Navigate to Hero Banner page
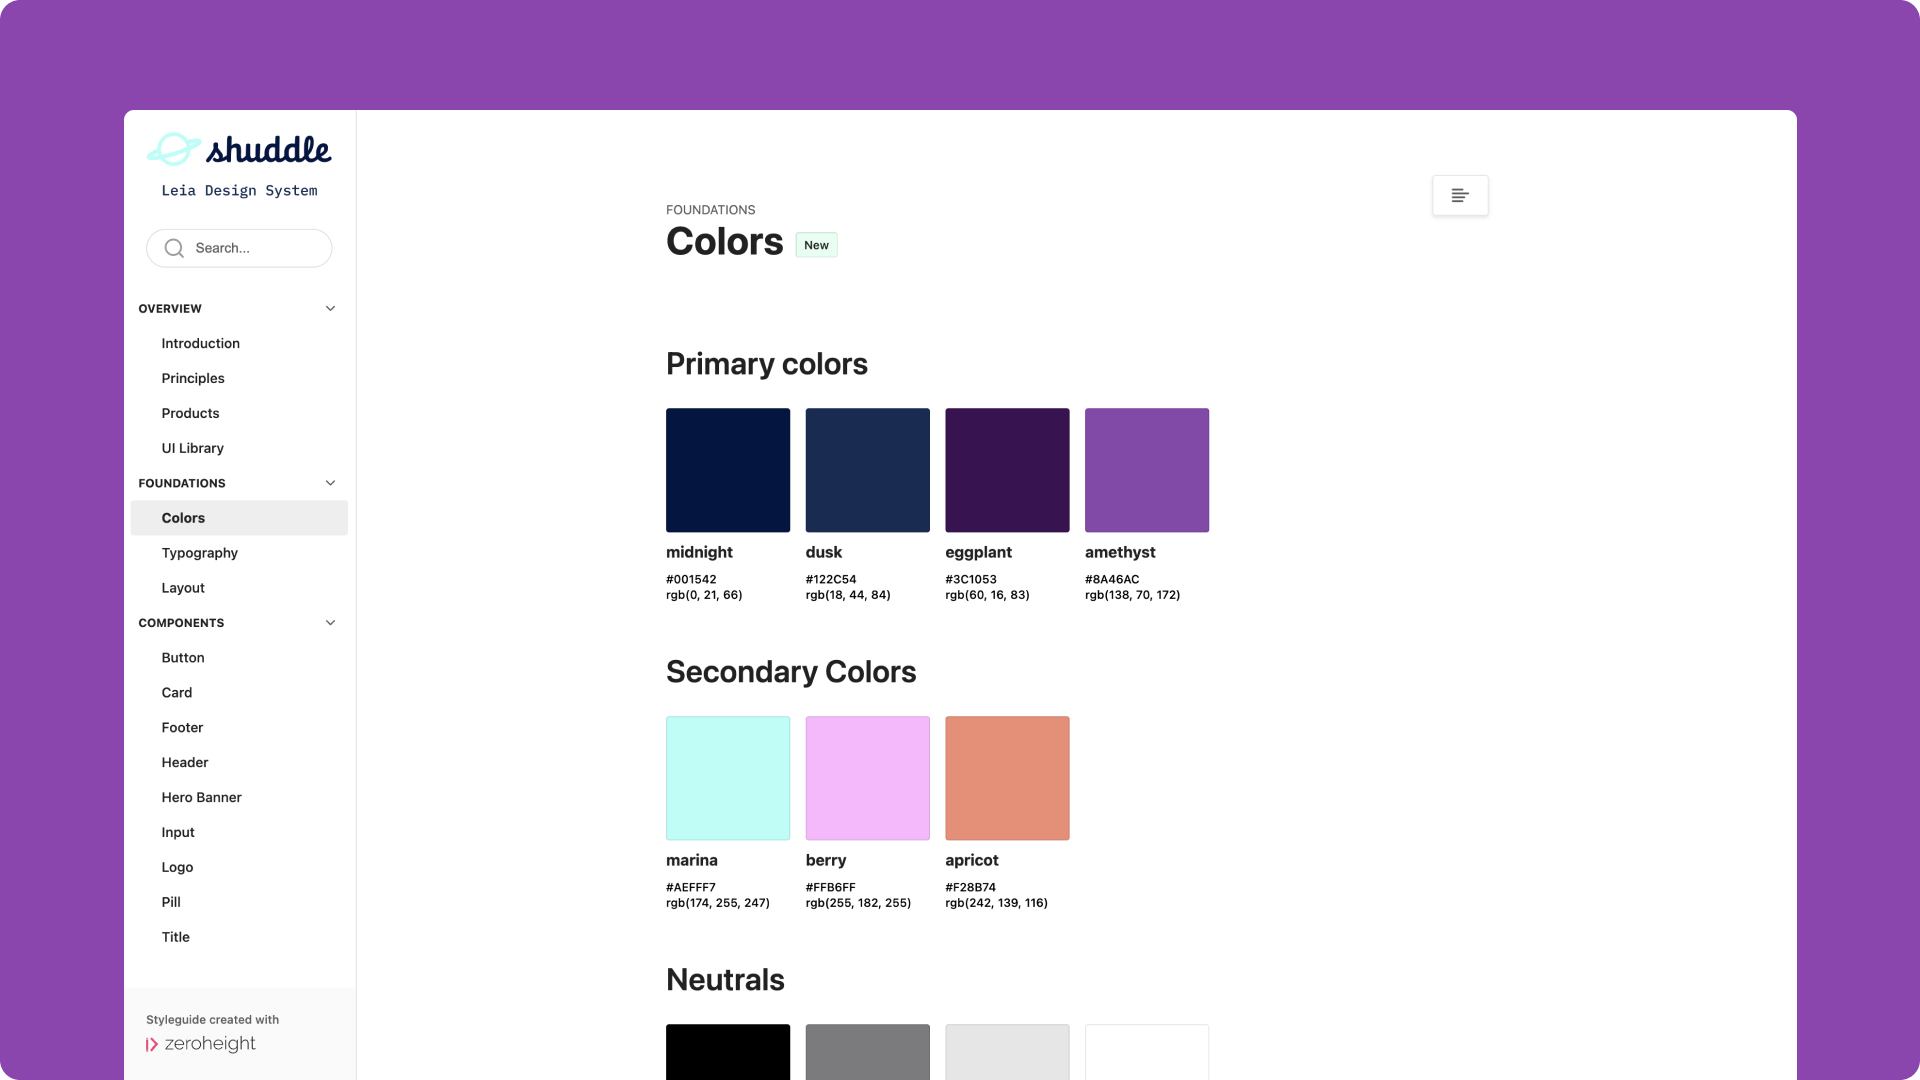The height and width of the screenshot is (1080, 1920). point(201,797)
